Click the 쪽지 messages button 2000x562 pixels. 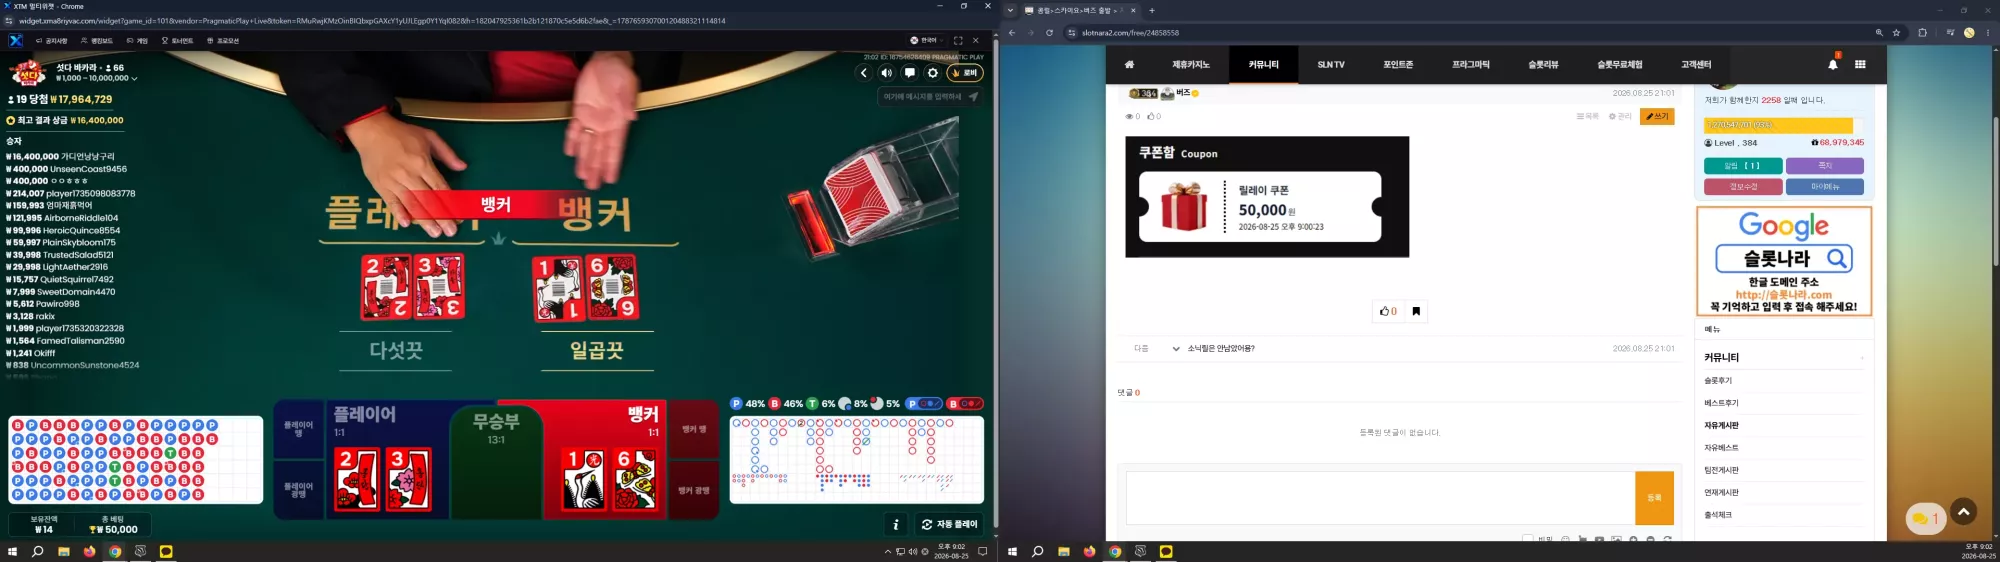coord(1825,166)
